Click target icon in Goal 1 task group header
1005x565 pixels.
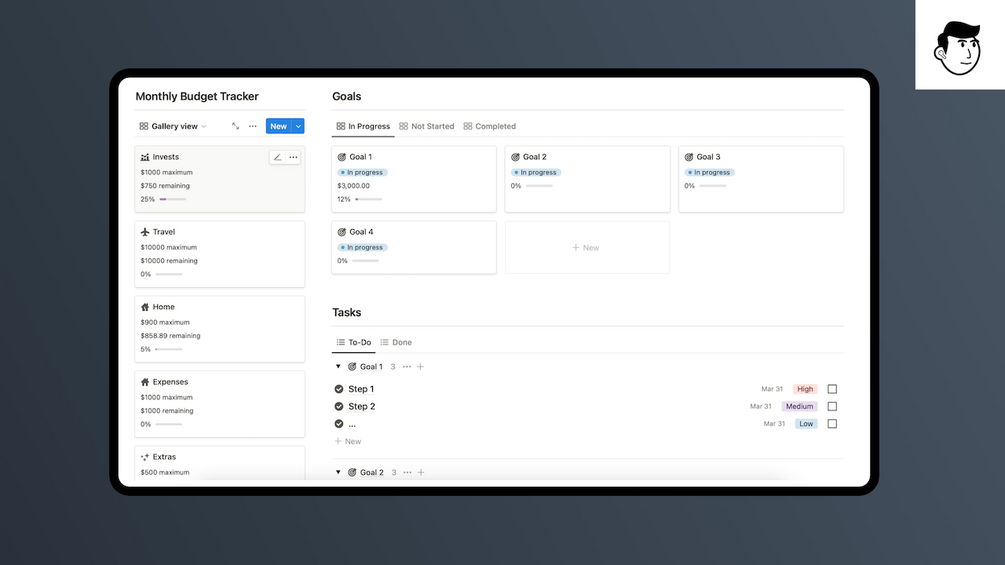tap(352, 367)
